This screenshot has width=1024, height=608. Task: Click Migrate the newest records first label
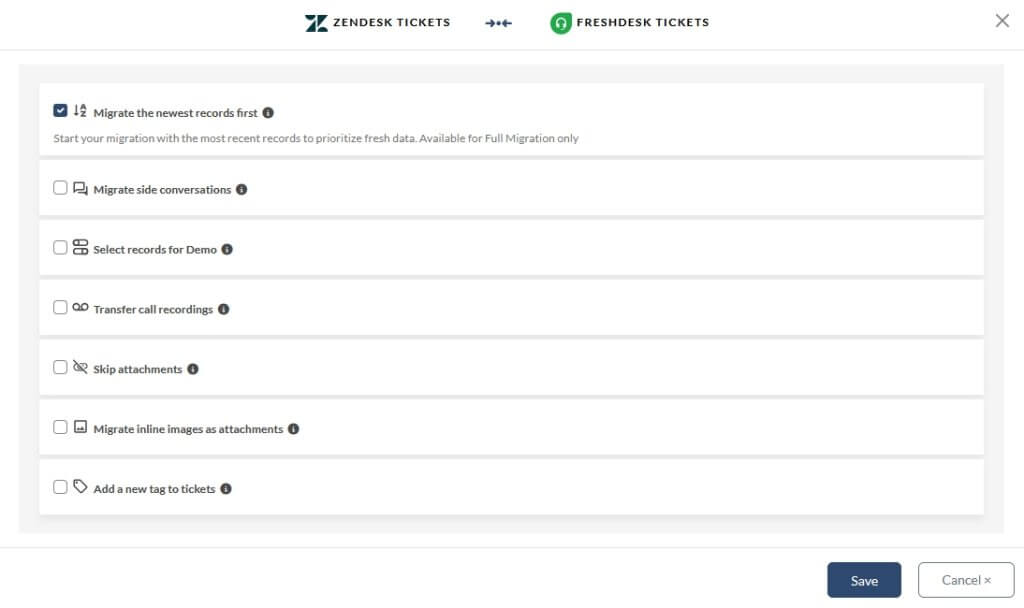coord(176,113)
